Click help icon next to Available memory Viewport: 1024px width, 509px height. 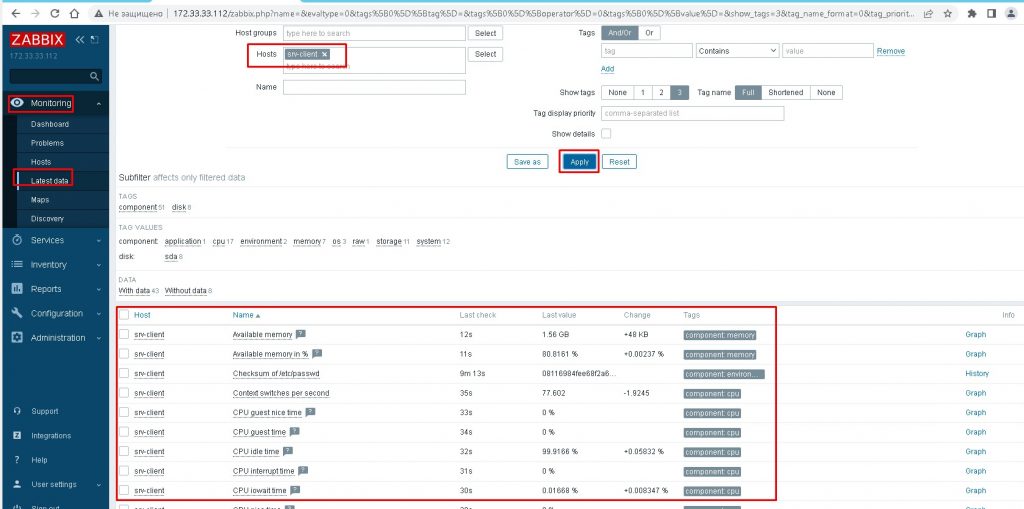click(x=301, y=334)
